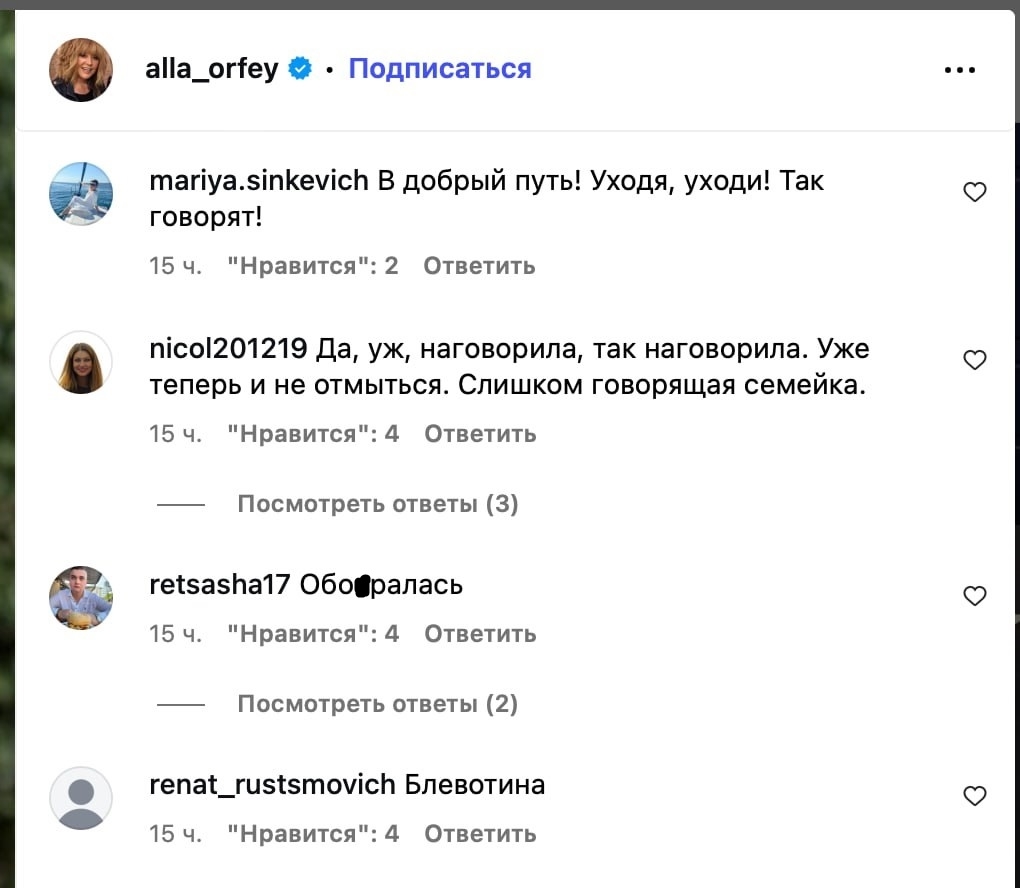The width and height of the screenshot is (1020, 888).
Task: Expand the 3 replies under nicol201219's comment
Action: [x=377, y=504]
